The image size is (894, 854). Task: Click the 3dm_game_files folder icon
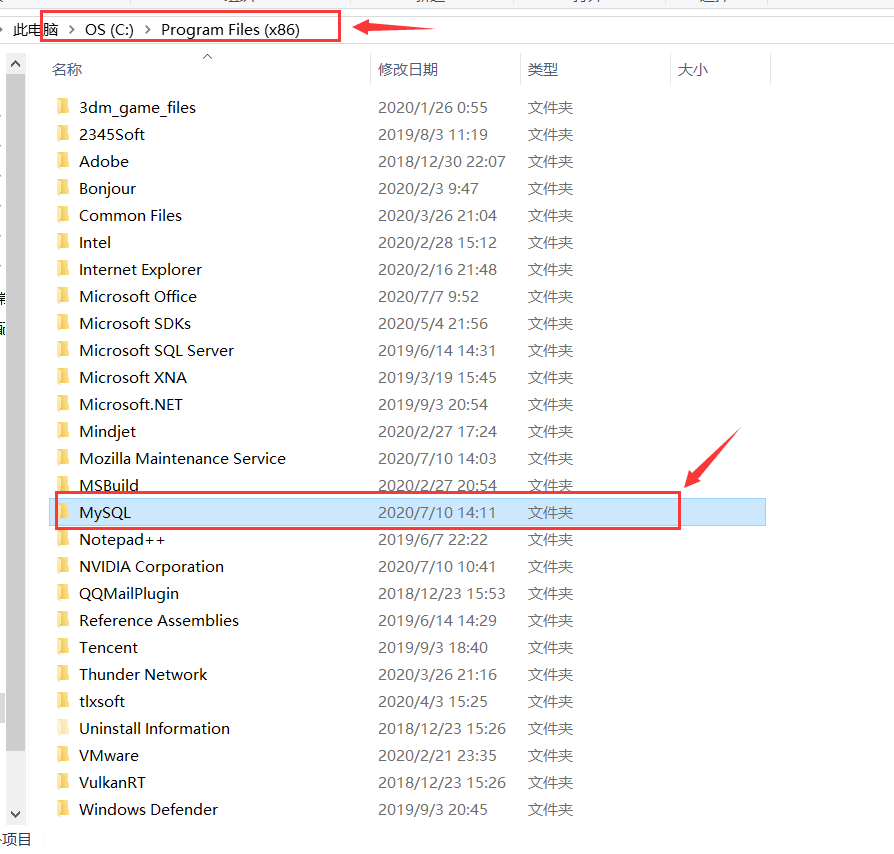click(x=63, y=107)
